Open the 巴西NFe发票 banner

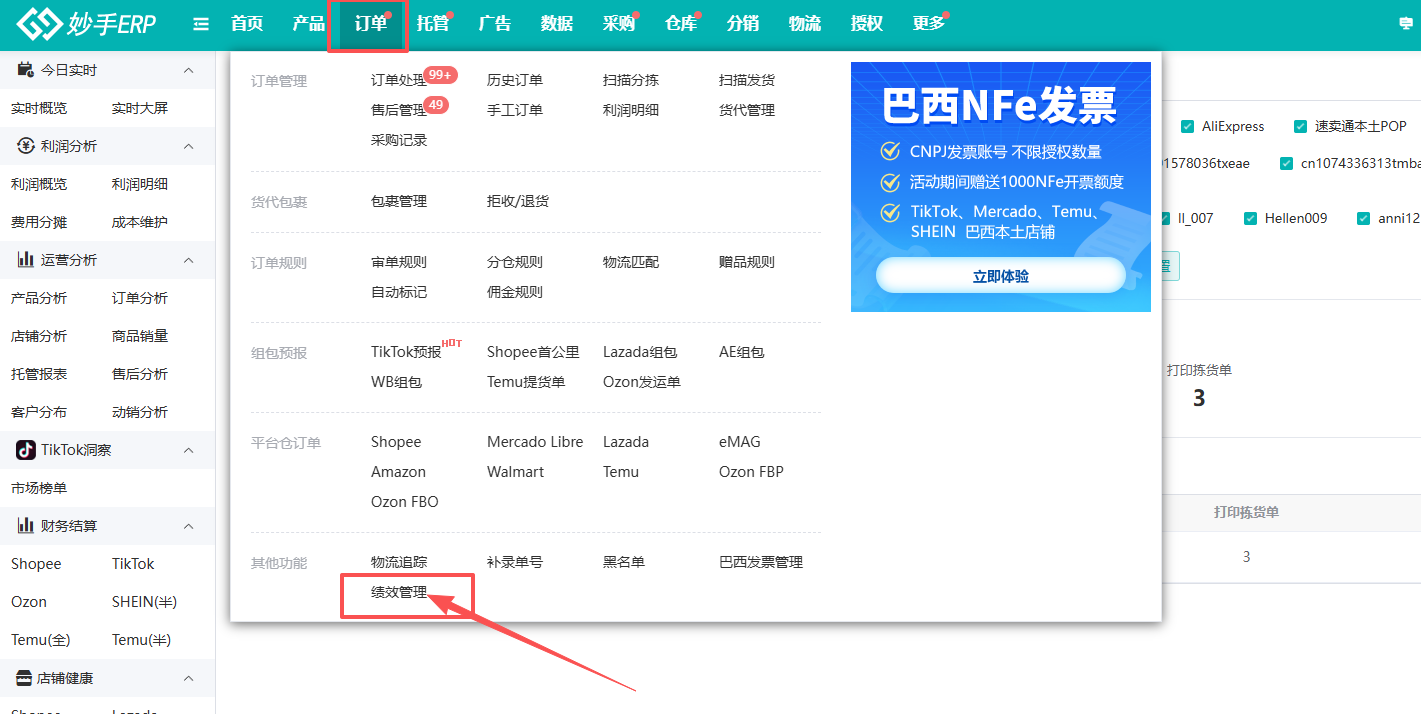pos(1001,187)
